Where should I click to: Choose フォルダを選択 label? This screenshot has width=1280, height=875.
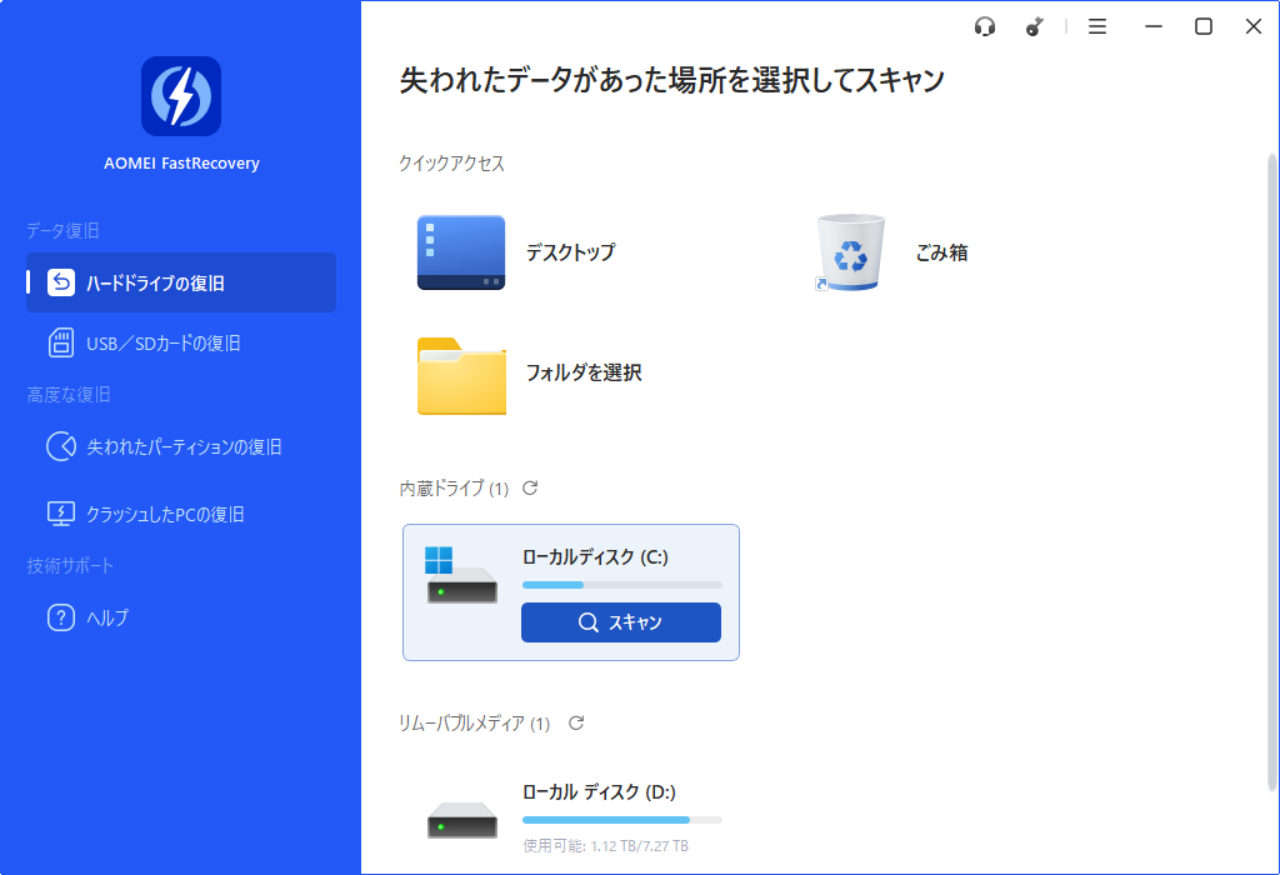(584, 373)
